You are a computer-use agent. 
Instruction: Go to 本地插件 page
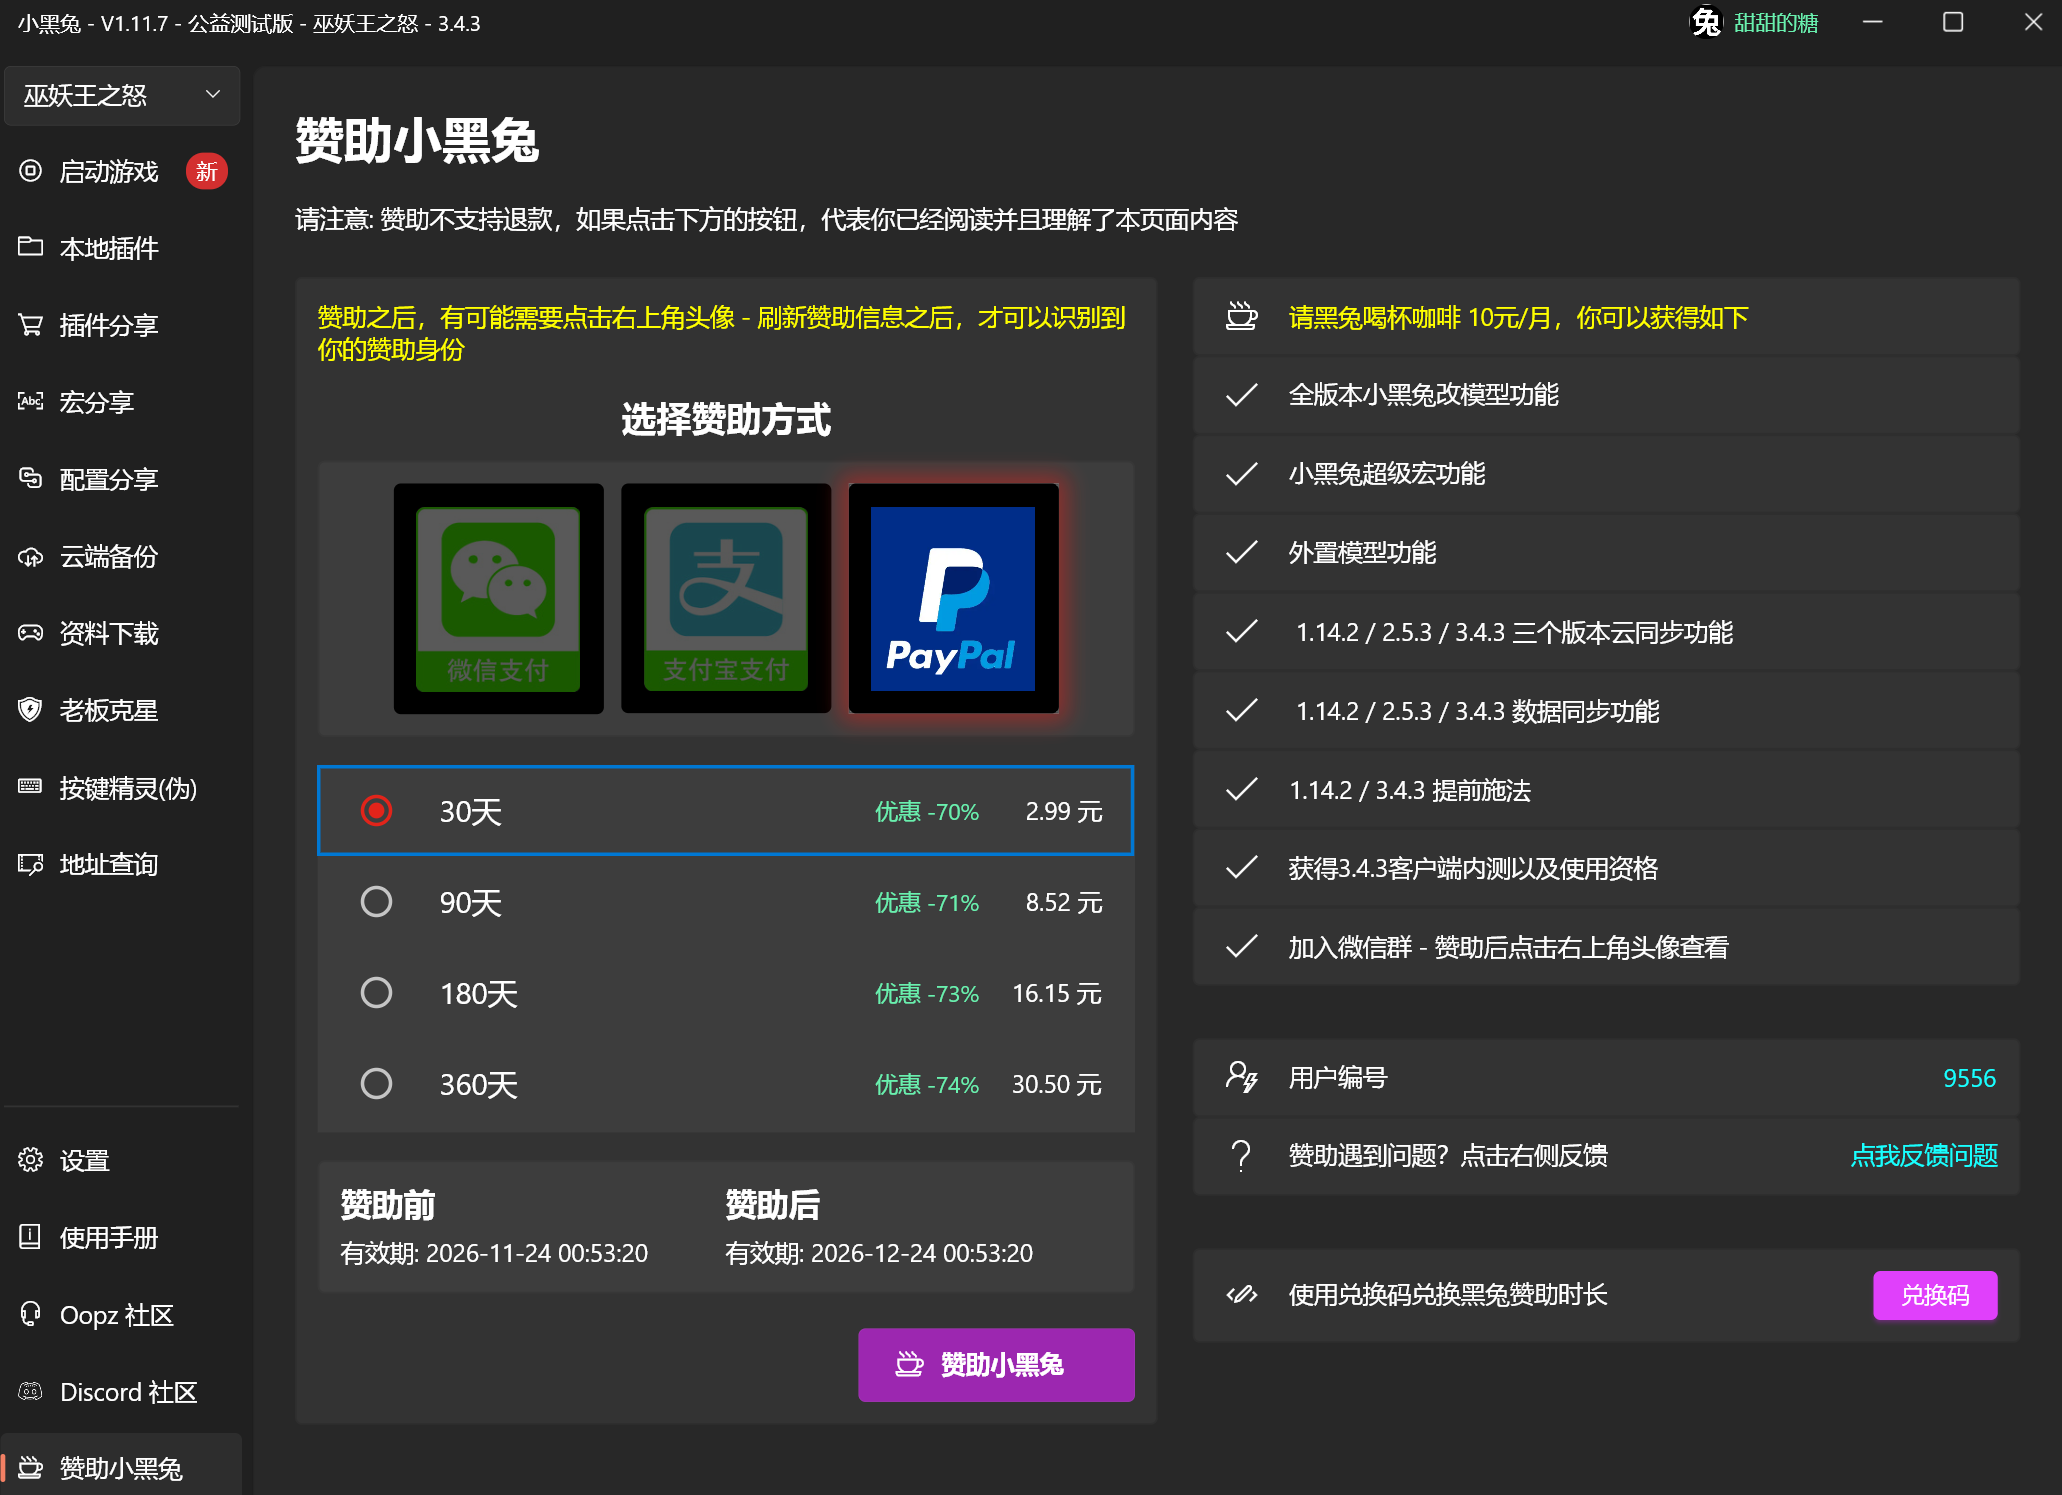[121, 248]
